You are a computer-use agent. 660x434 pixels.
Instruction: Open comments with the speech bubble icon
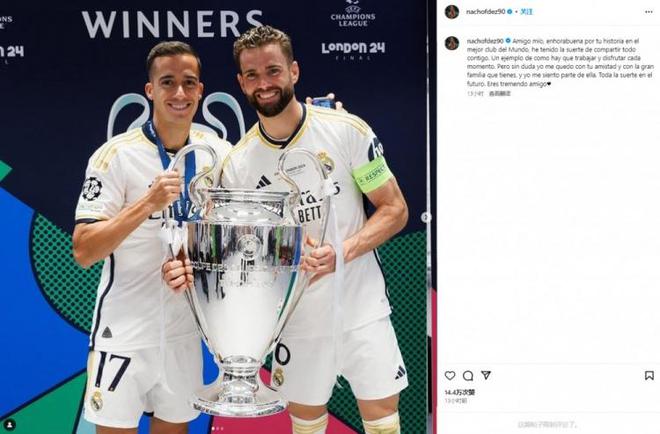[468, 375]
